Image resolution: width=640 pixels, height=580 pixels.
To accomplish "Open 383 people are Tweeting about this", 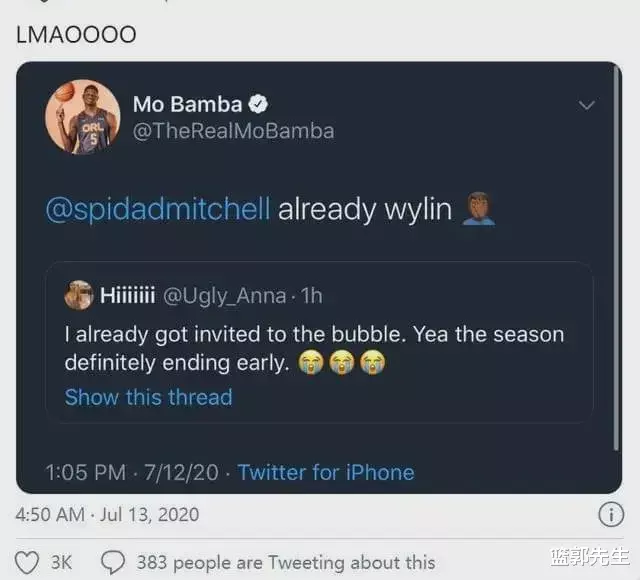I will (x=286, y=562).
